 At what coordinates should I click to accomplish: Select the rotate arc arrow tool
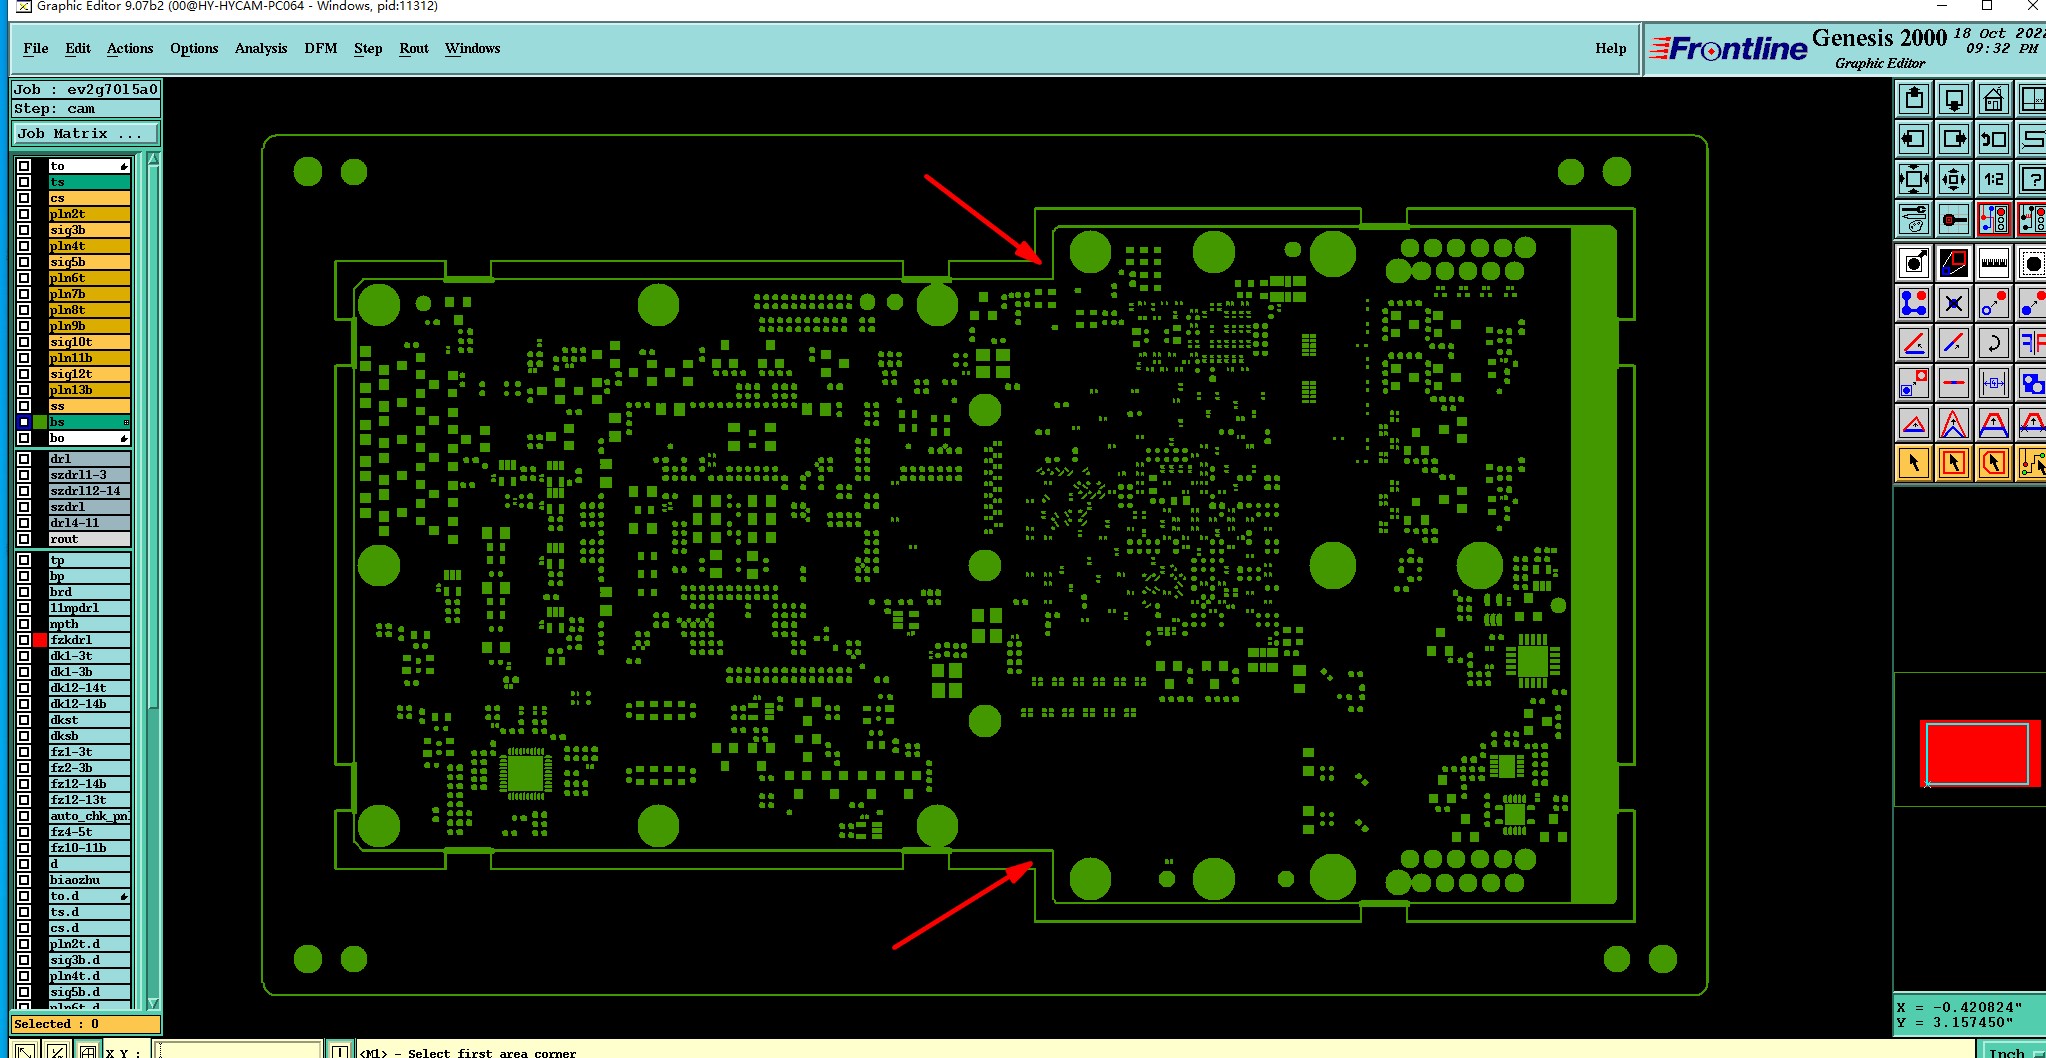click(x=1993, y=343)
